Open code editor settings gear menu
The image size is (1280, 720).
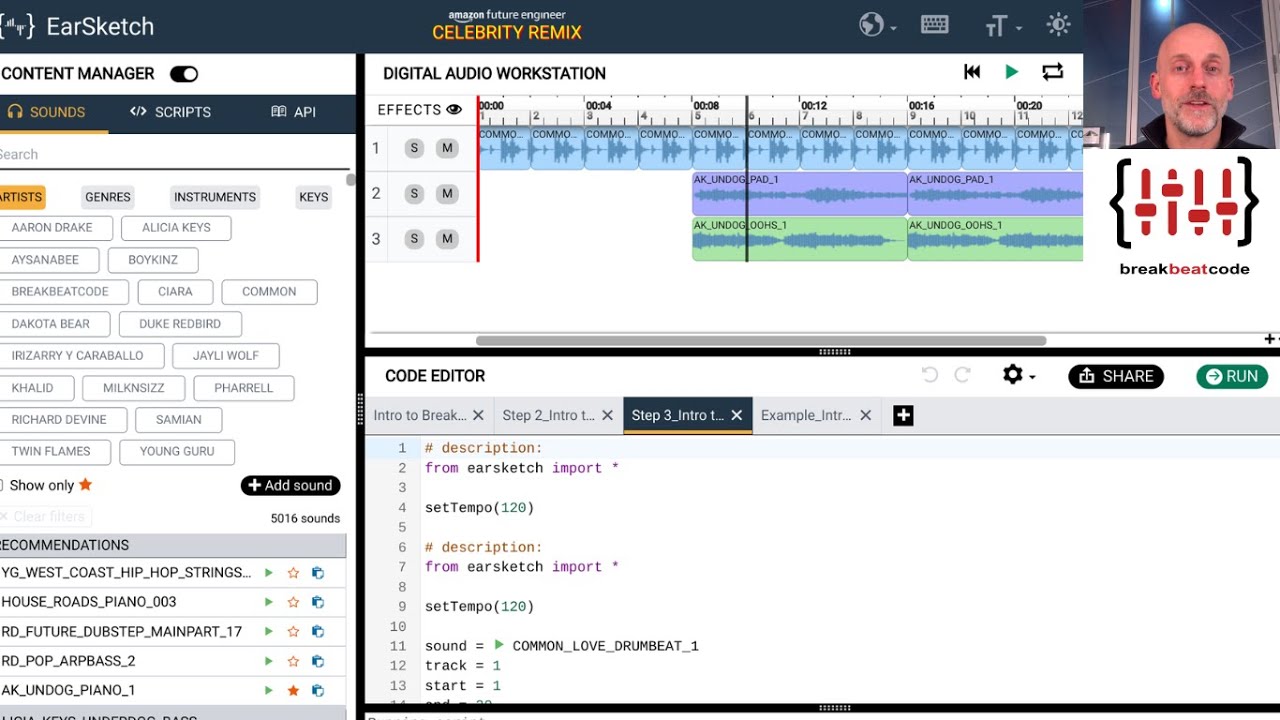pyautogui.click(x=1018, y=375)
